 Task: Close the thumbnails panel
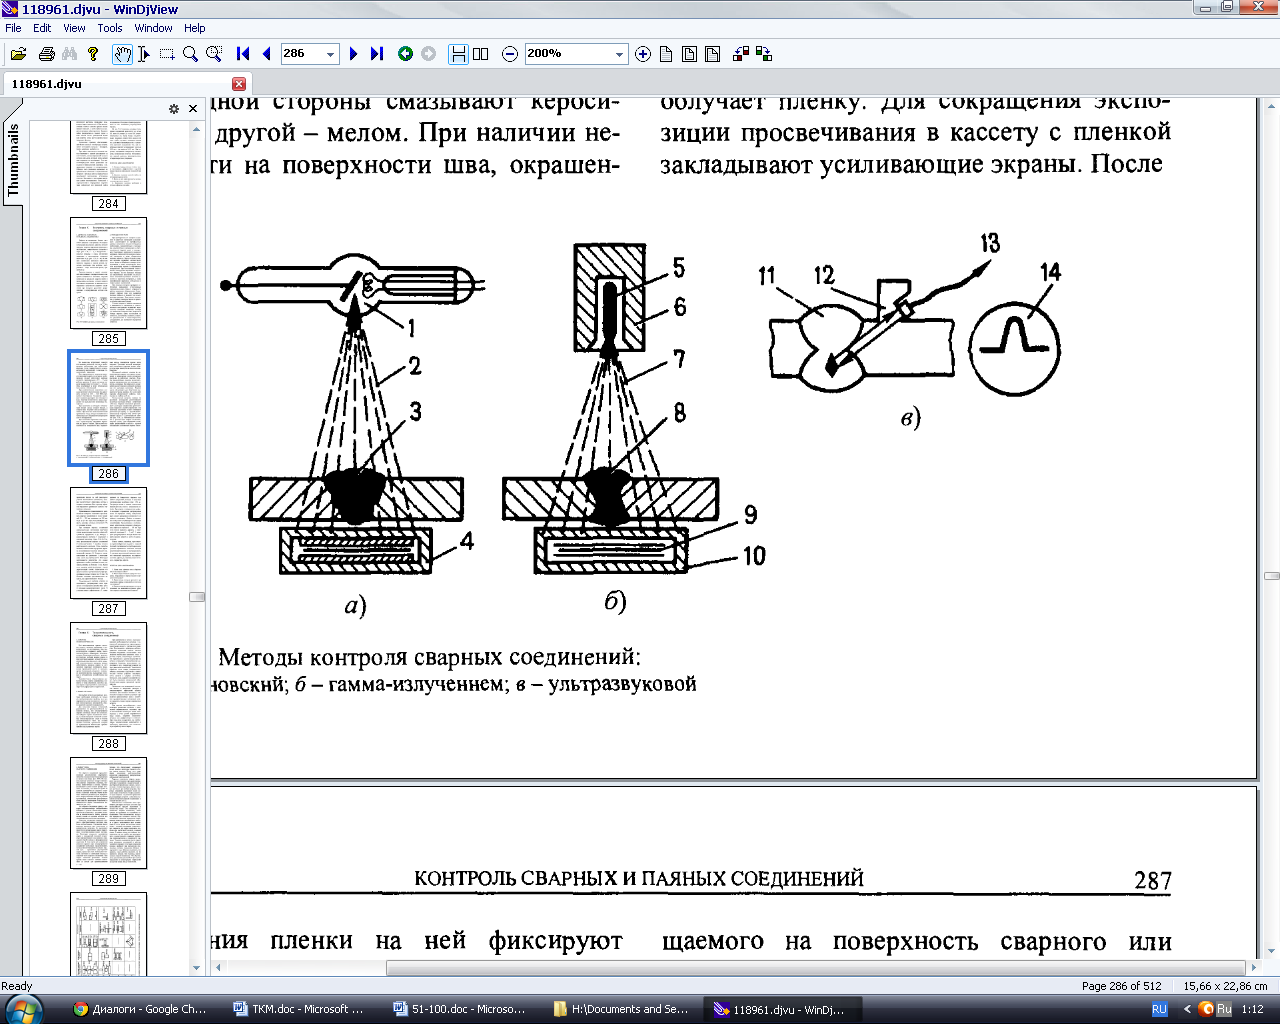click(x=193, y=109)
